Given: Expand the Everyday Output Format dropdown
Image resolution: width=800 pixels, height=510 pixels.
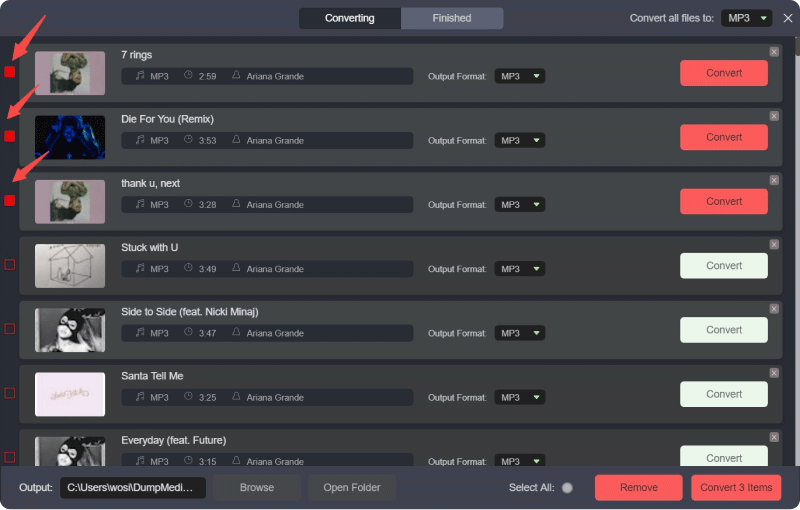Looking at the screenshot, I should (520, 461).
